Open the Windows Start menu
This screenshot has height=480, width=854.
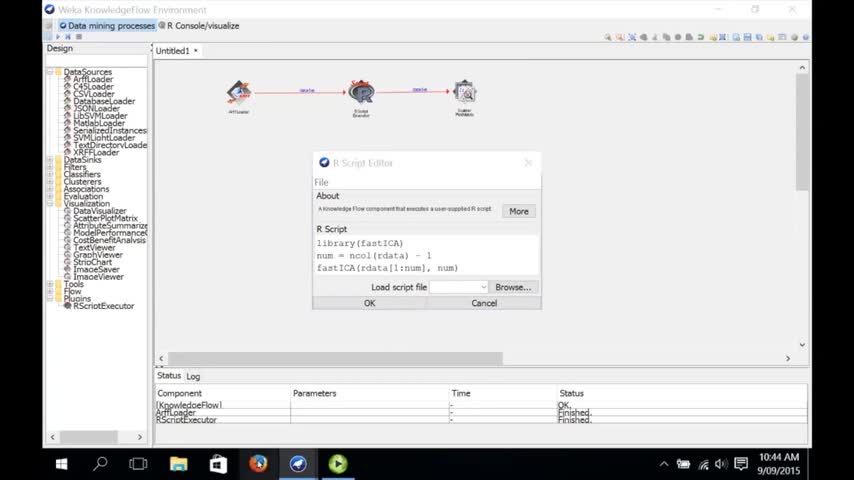(62, 464)
